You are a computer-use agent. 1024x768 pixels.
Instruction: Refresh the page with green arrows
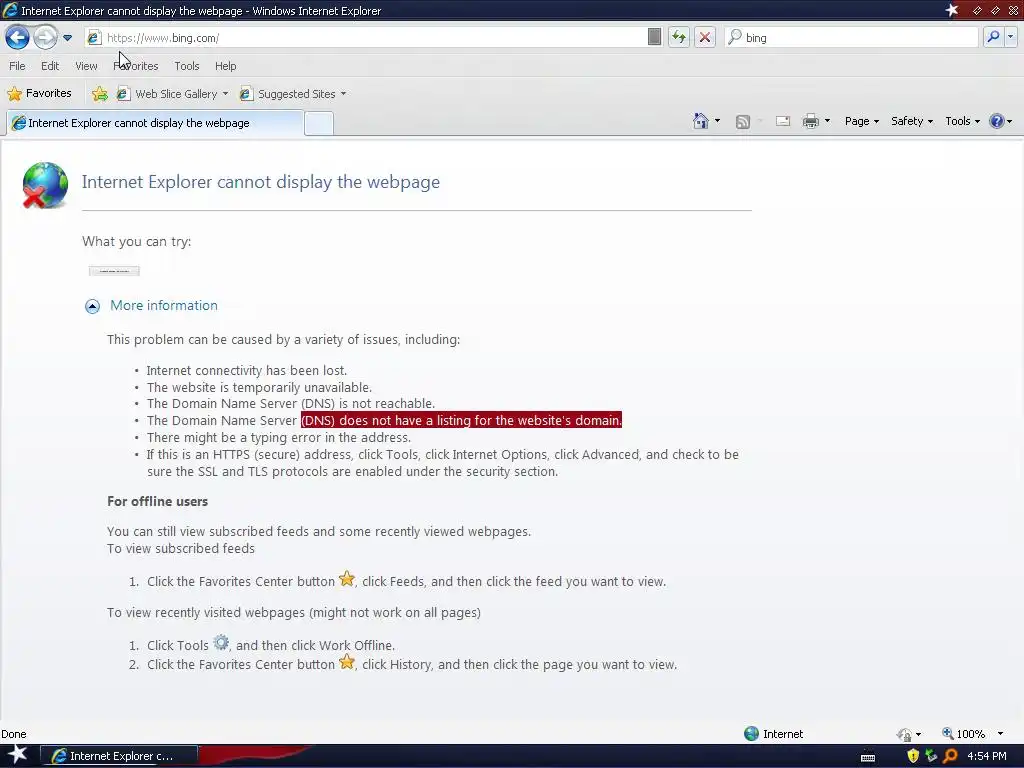[x=679, y=37]
